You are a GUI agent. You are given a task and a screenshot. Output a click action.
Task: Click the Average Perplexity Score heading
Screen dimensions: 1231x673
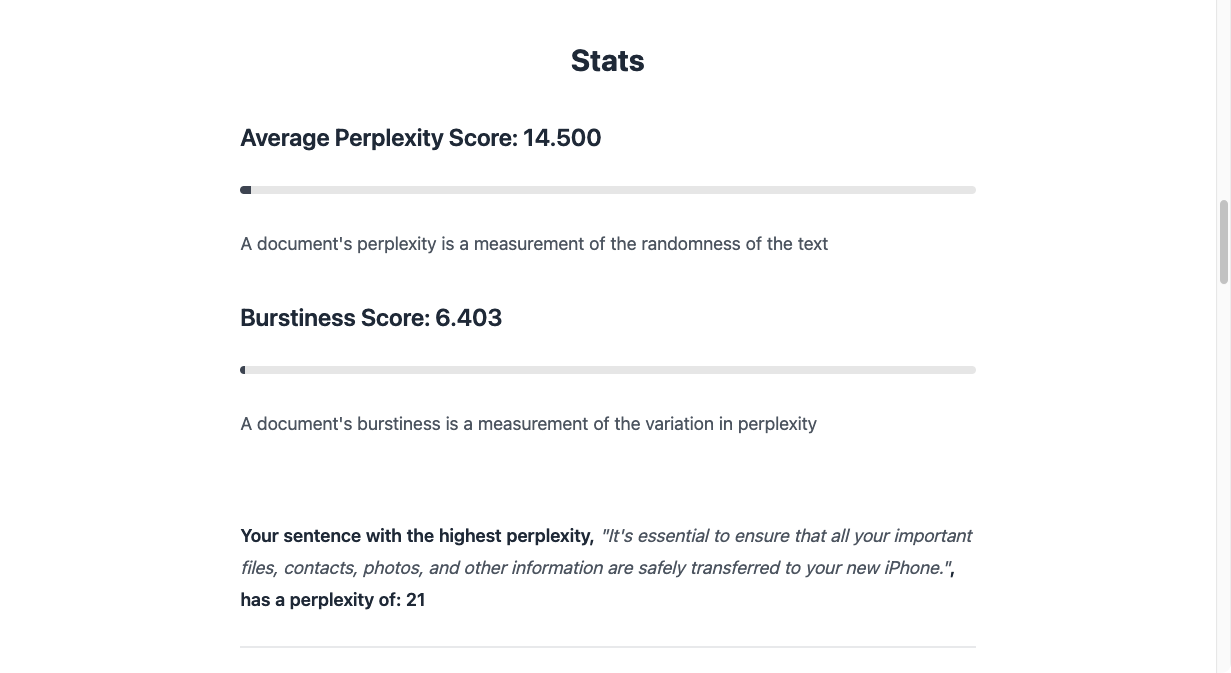tap(420, 138)
